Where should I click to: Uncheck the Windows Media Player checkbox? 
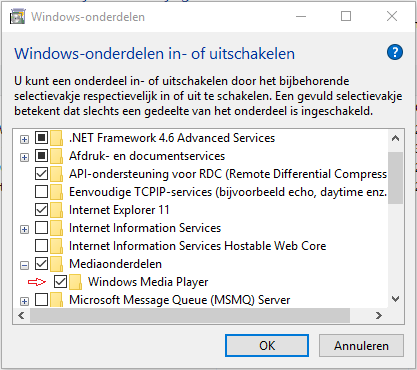click(x=60, y=282)
